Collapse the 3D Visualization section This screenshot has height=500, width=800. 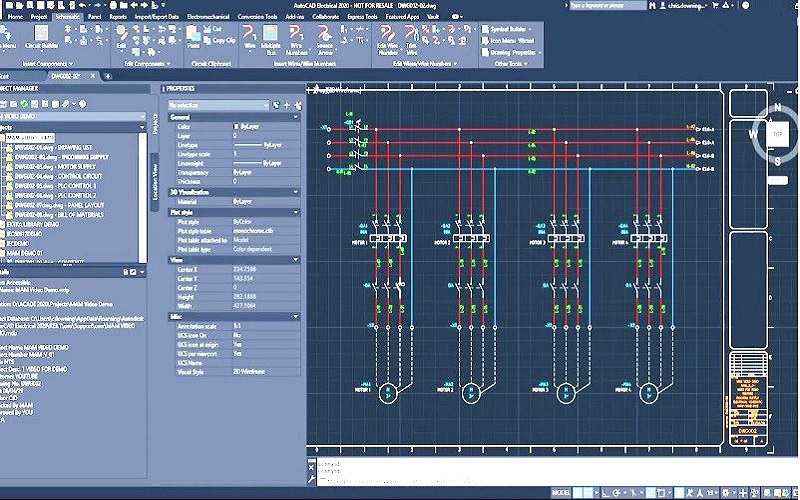coord(295,192)
